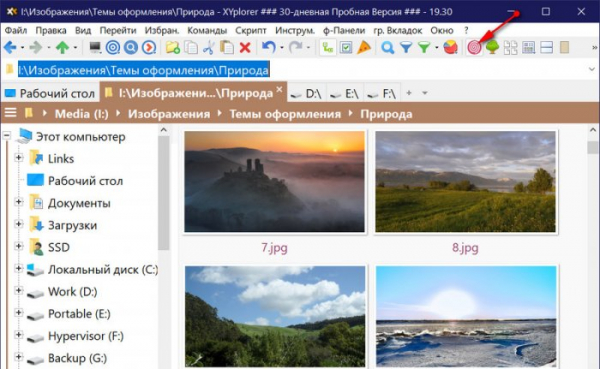Open the address bar dropdown chevron
Viewport: 600px width, 369px height.
[592, 70]
